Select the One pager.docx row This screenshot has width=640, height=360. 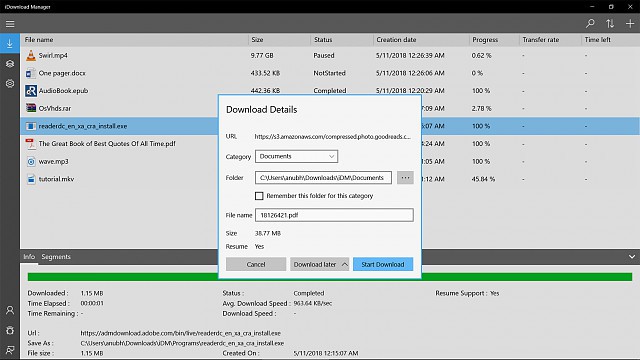[330, 73]
